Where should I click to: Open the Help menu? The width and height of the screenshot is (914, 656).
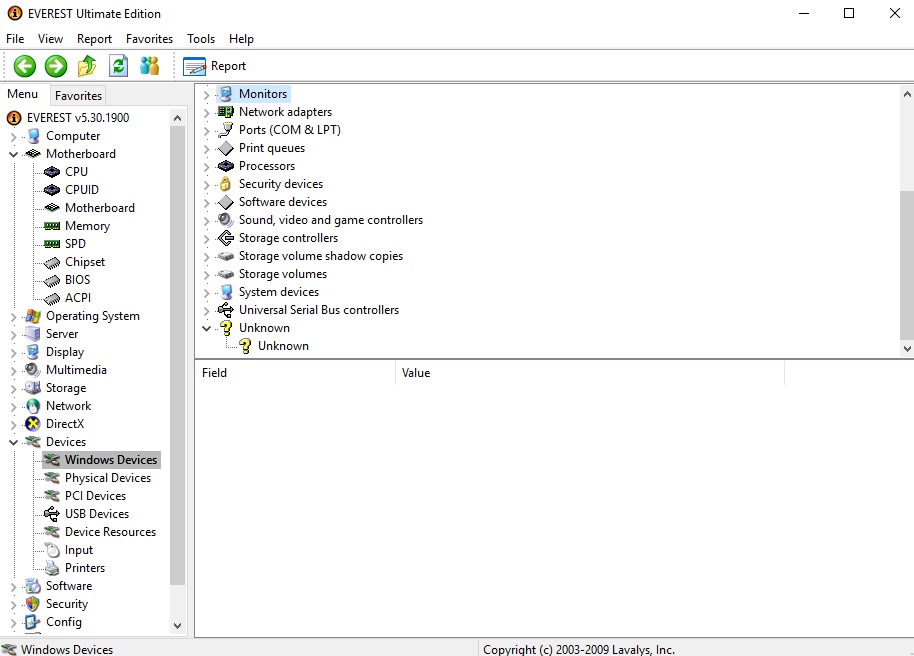[x=241, y=39]
